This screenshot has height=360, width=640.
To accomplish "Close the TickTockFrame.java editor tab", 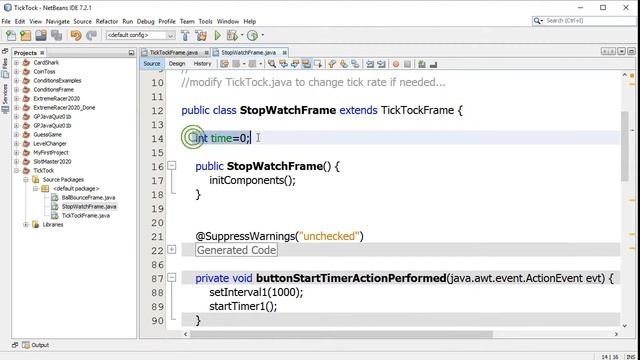I will click(207, 53).
